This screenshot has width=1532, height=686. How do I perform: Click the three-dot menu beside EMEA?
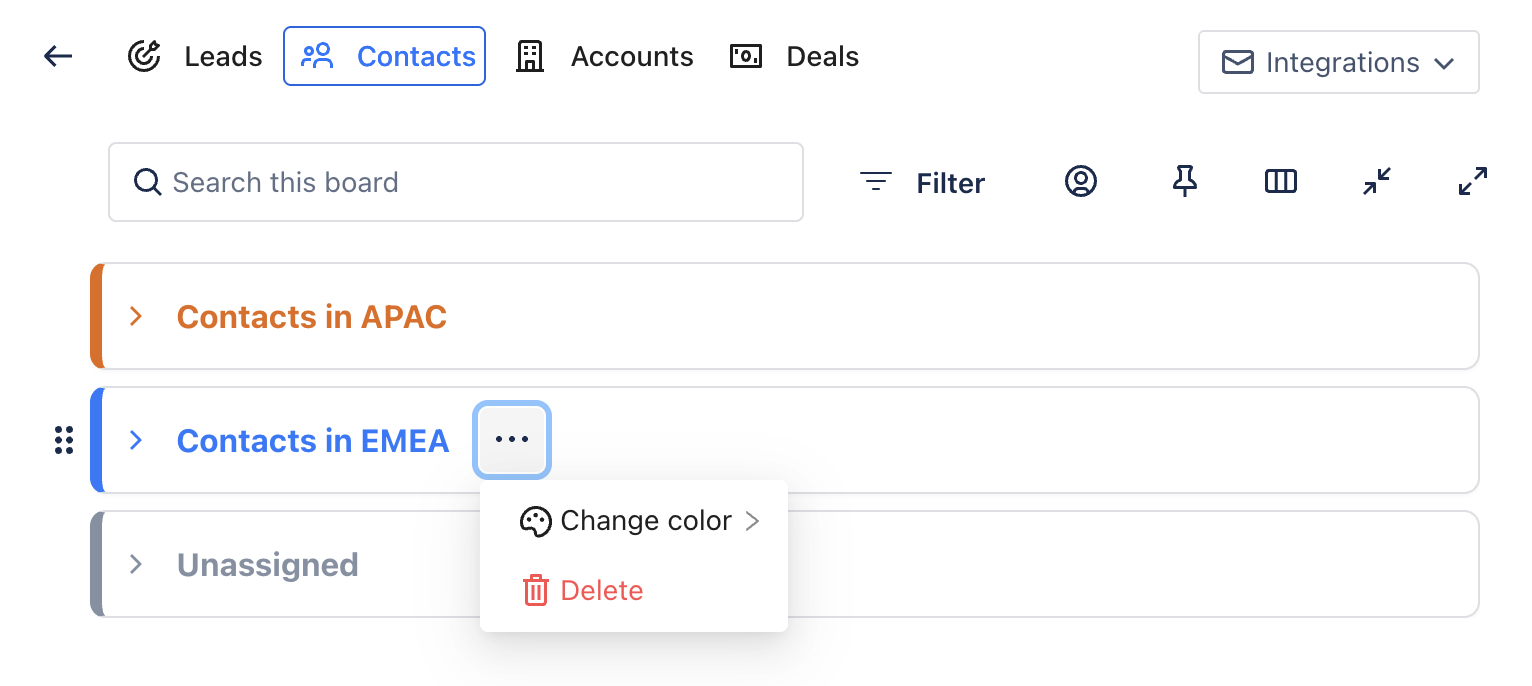(512, 440)
